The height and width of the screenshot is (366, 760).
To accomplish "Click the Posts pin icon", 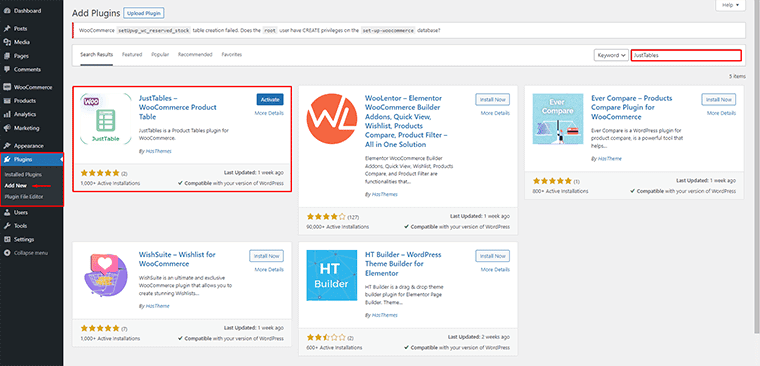I will (7, 29).
